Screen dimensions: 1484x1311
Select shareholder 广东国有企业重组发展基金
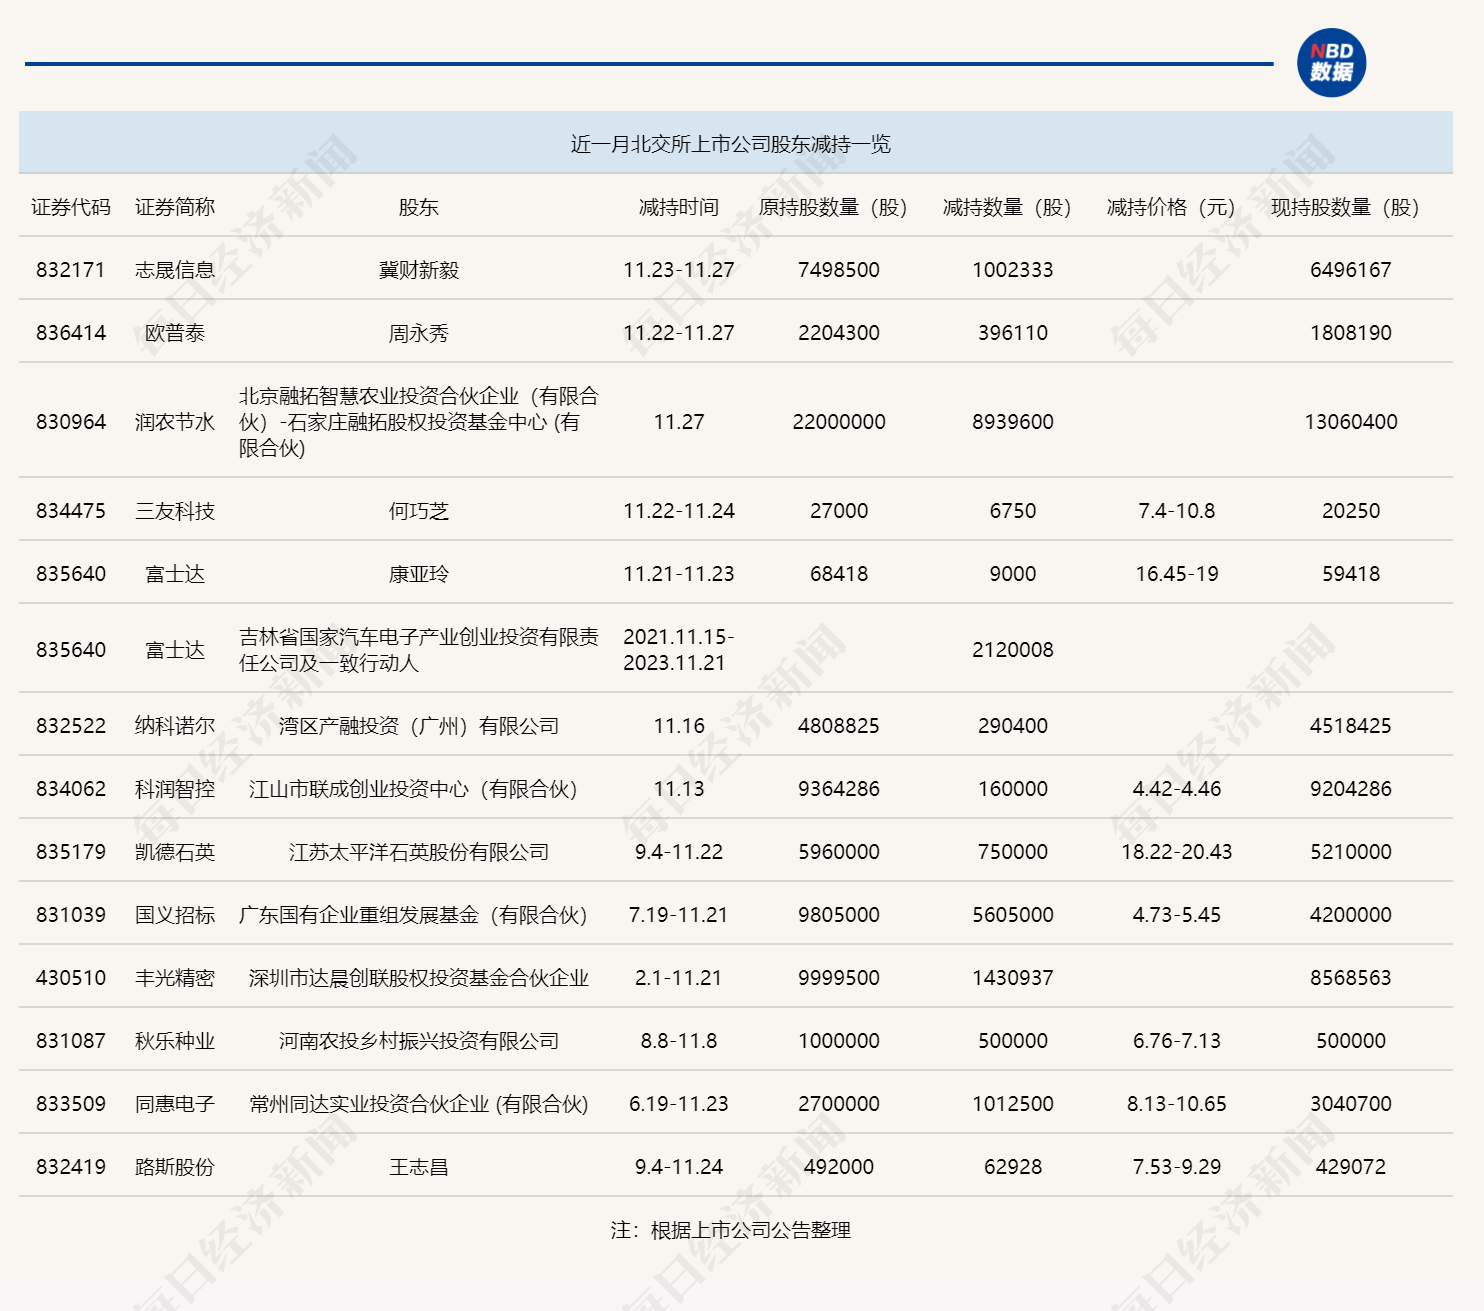point(358,915)
